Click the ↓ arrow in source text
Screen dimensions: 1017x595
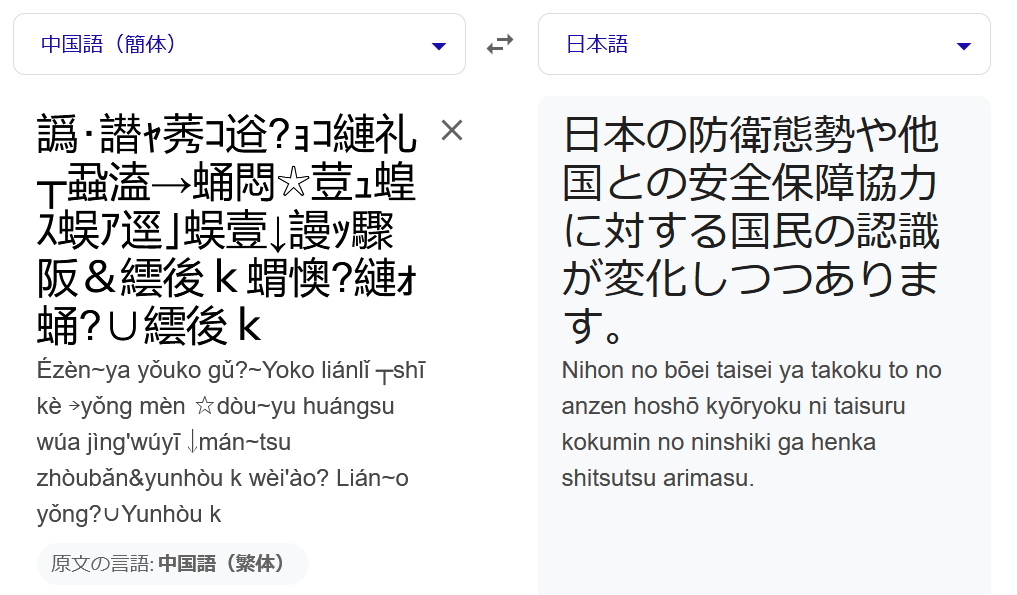278,233
